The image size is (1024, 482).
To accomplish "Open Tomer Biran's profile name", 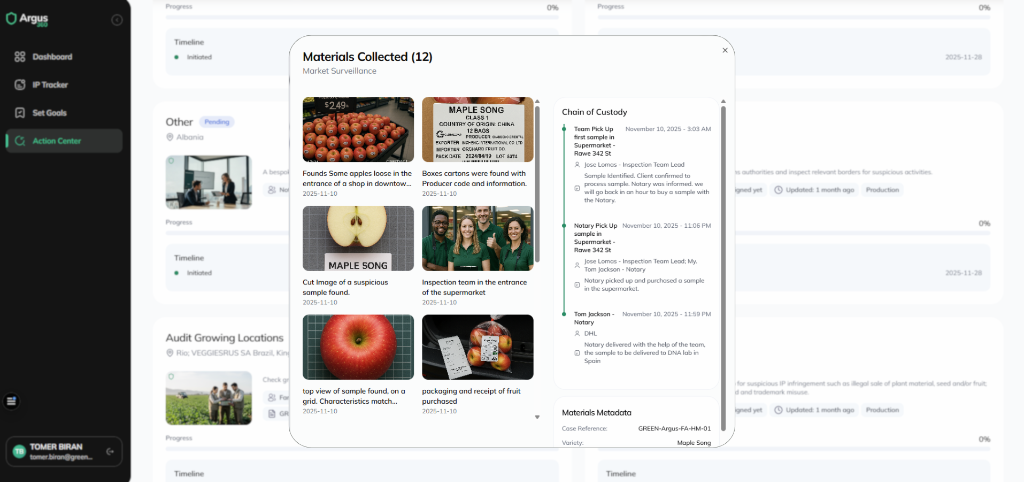I will (56, 447).
